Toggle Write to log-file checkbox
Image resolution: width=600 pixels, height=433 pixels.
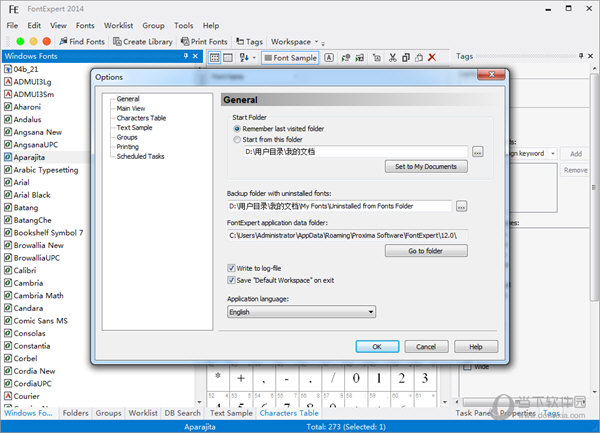coord(254,268)
